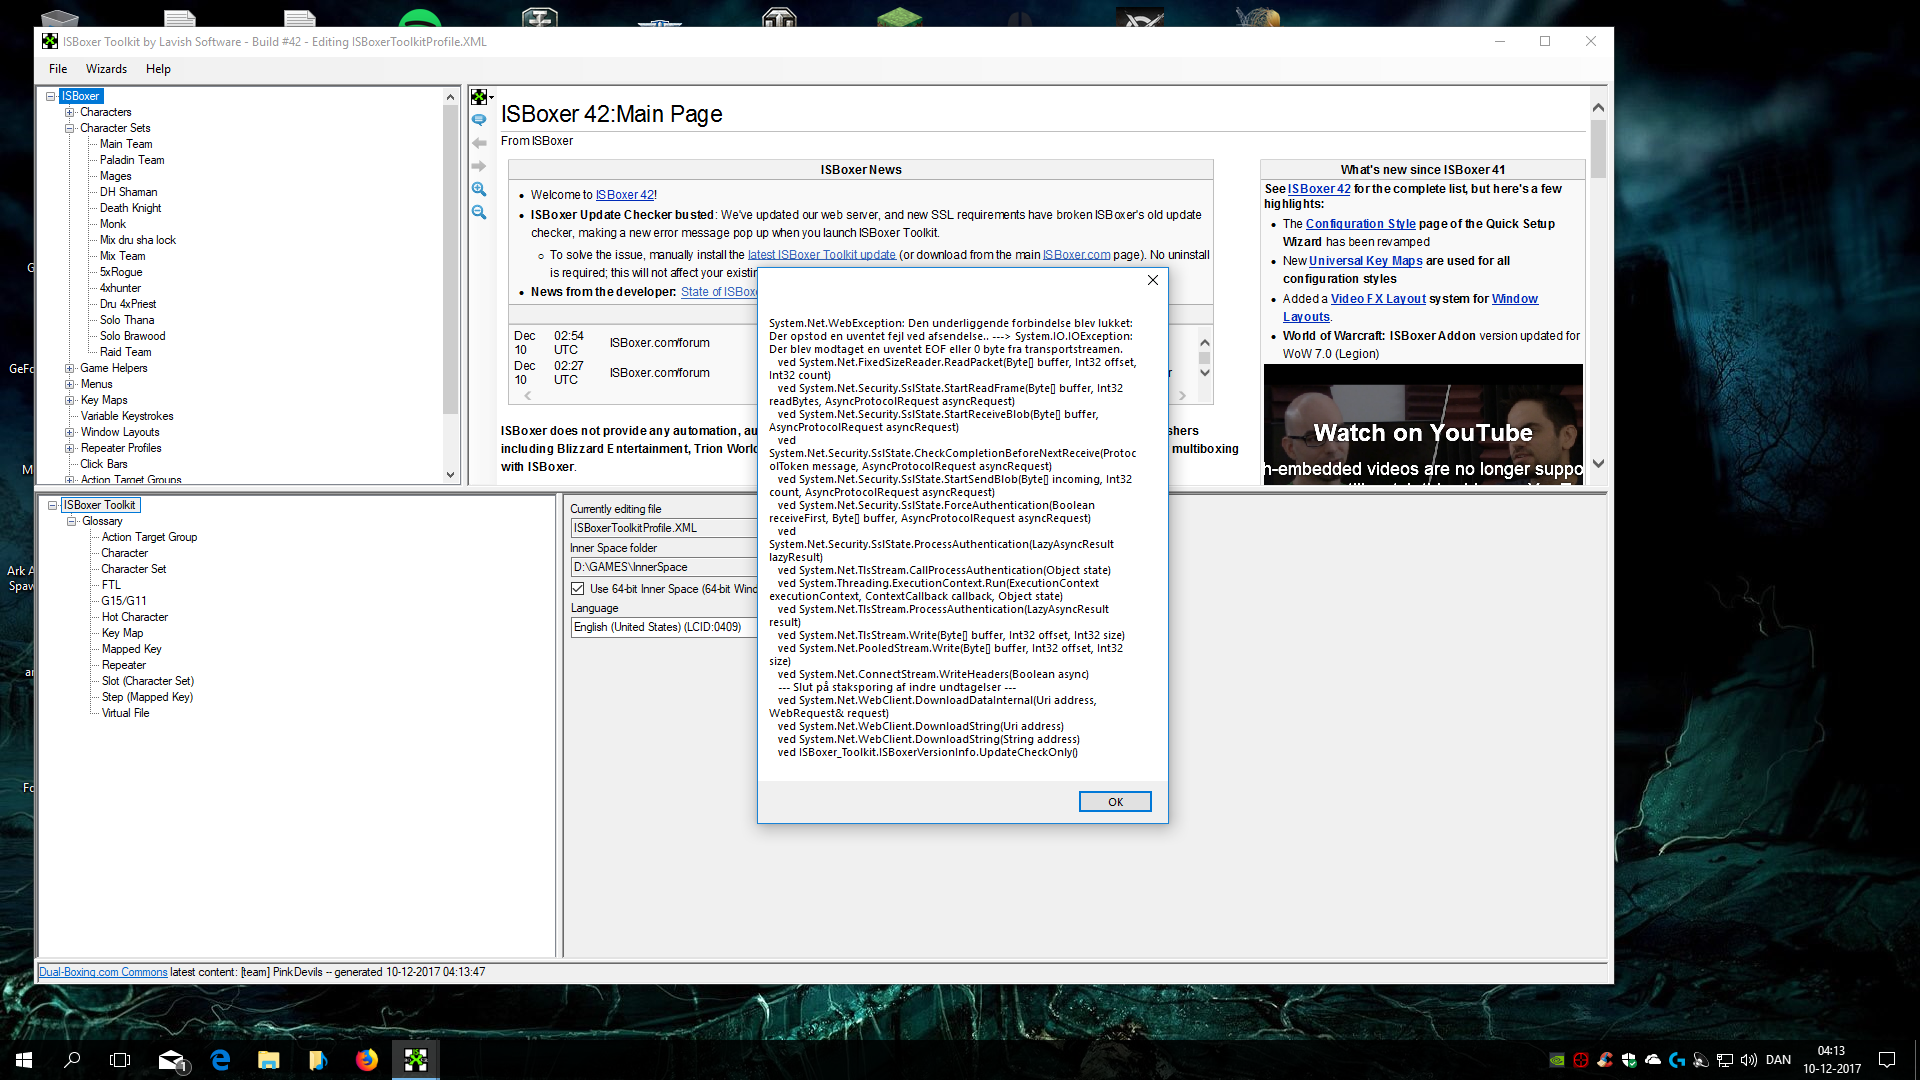Expand the Repeater Profiles node
This screenshot has height=1080, width=1920.
(x=70, y=449)
